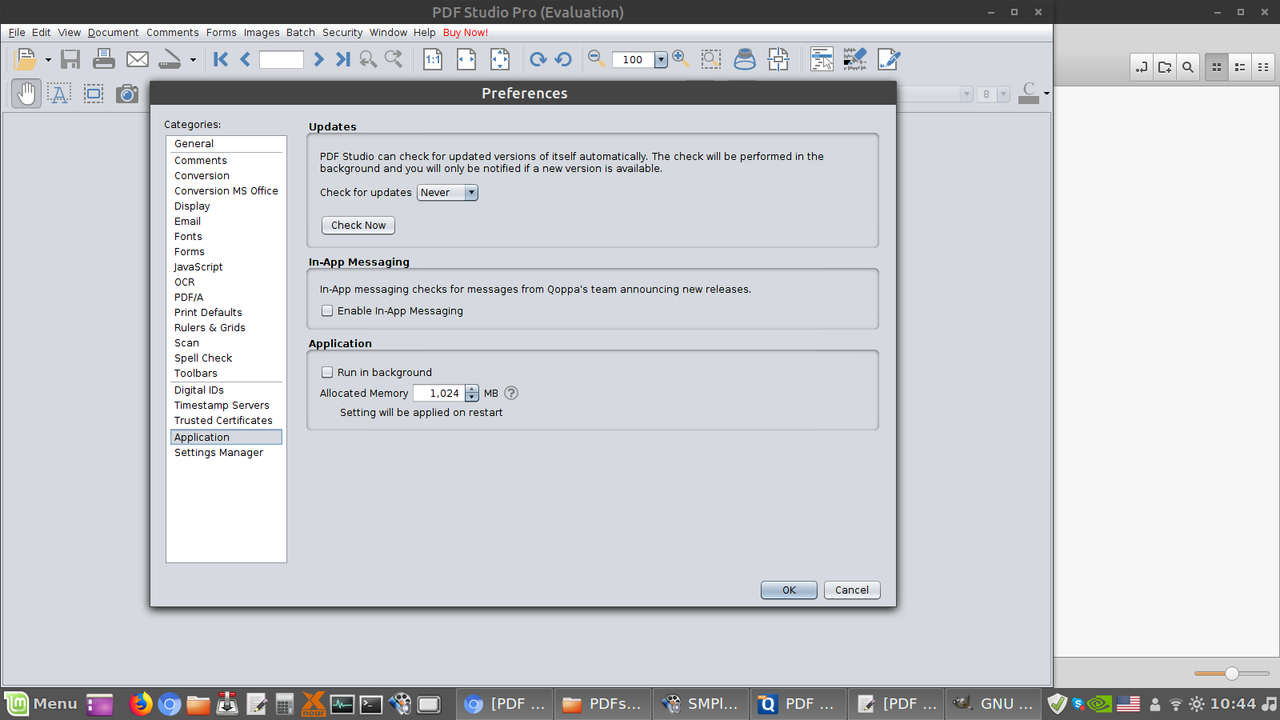The width and height of the screenshot is (1280, 720).
Task: Select the Text Selection tool icon
Action: pos(59,94)
